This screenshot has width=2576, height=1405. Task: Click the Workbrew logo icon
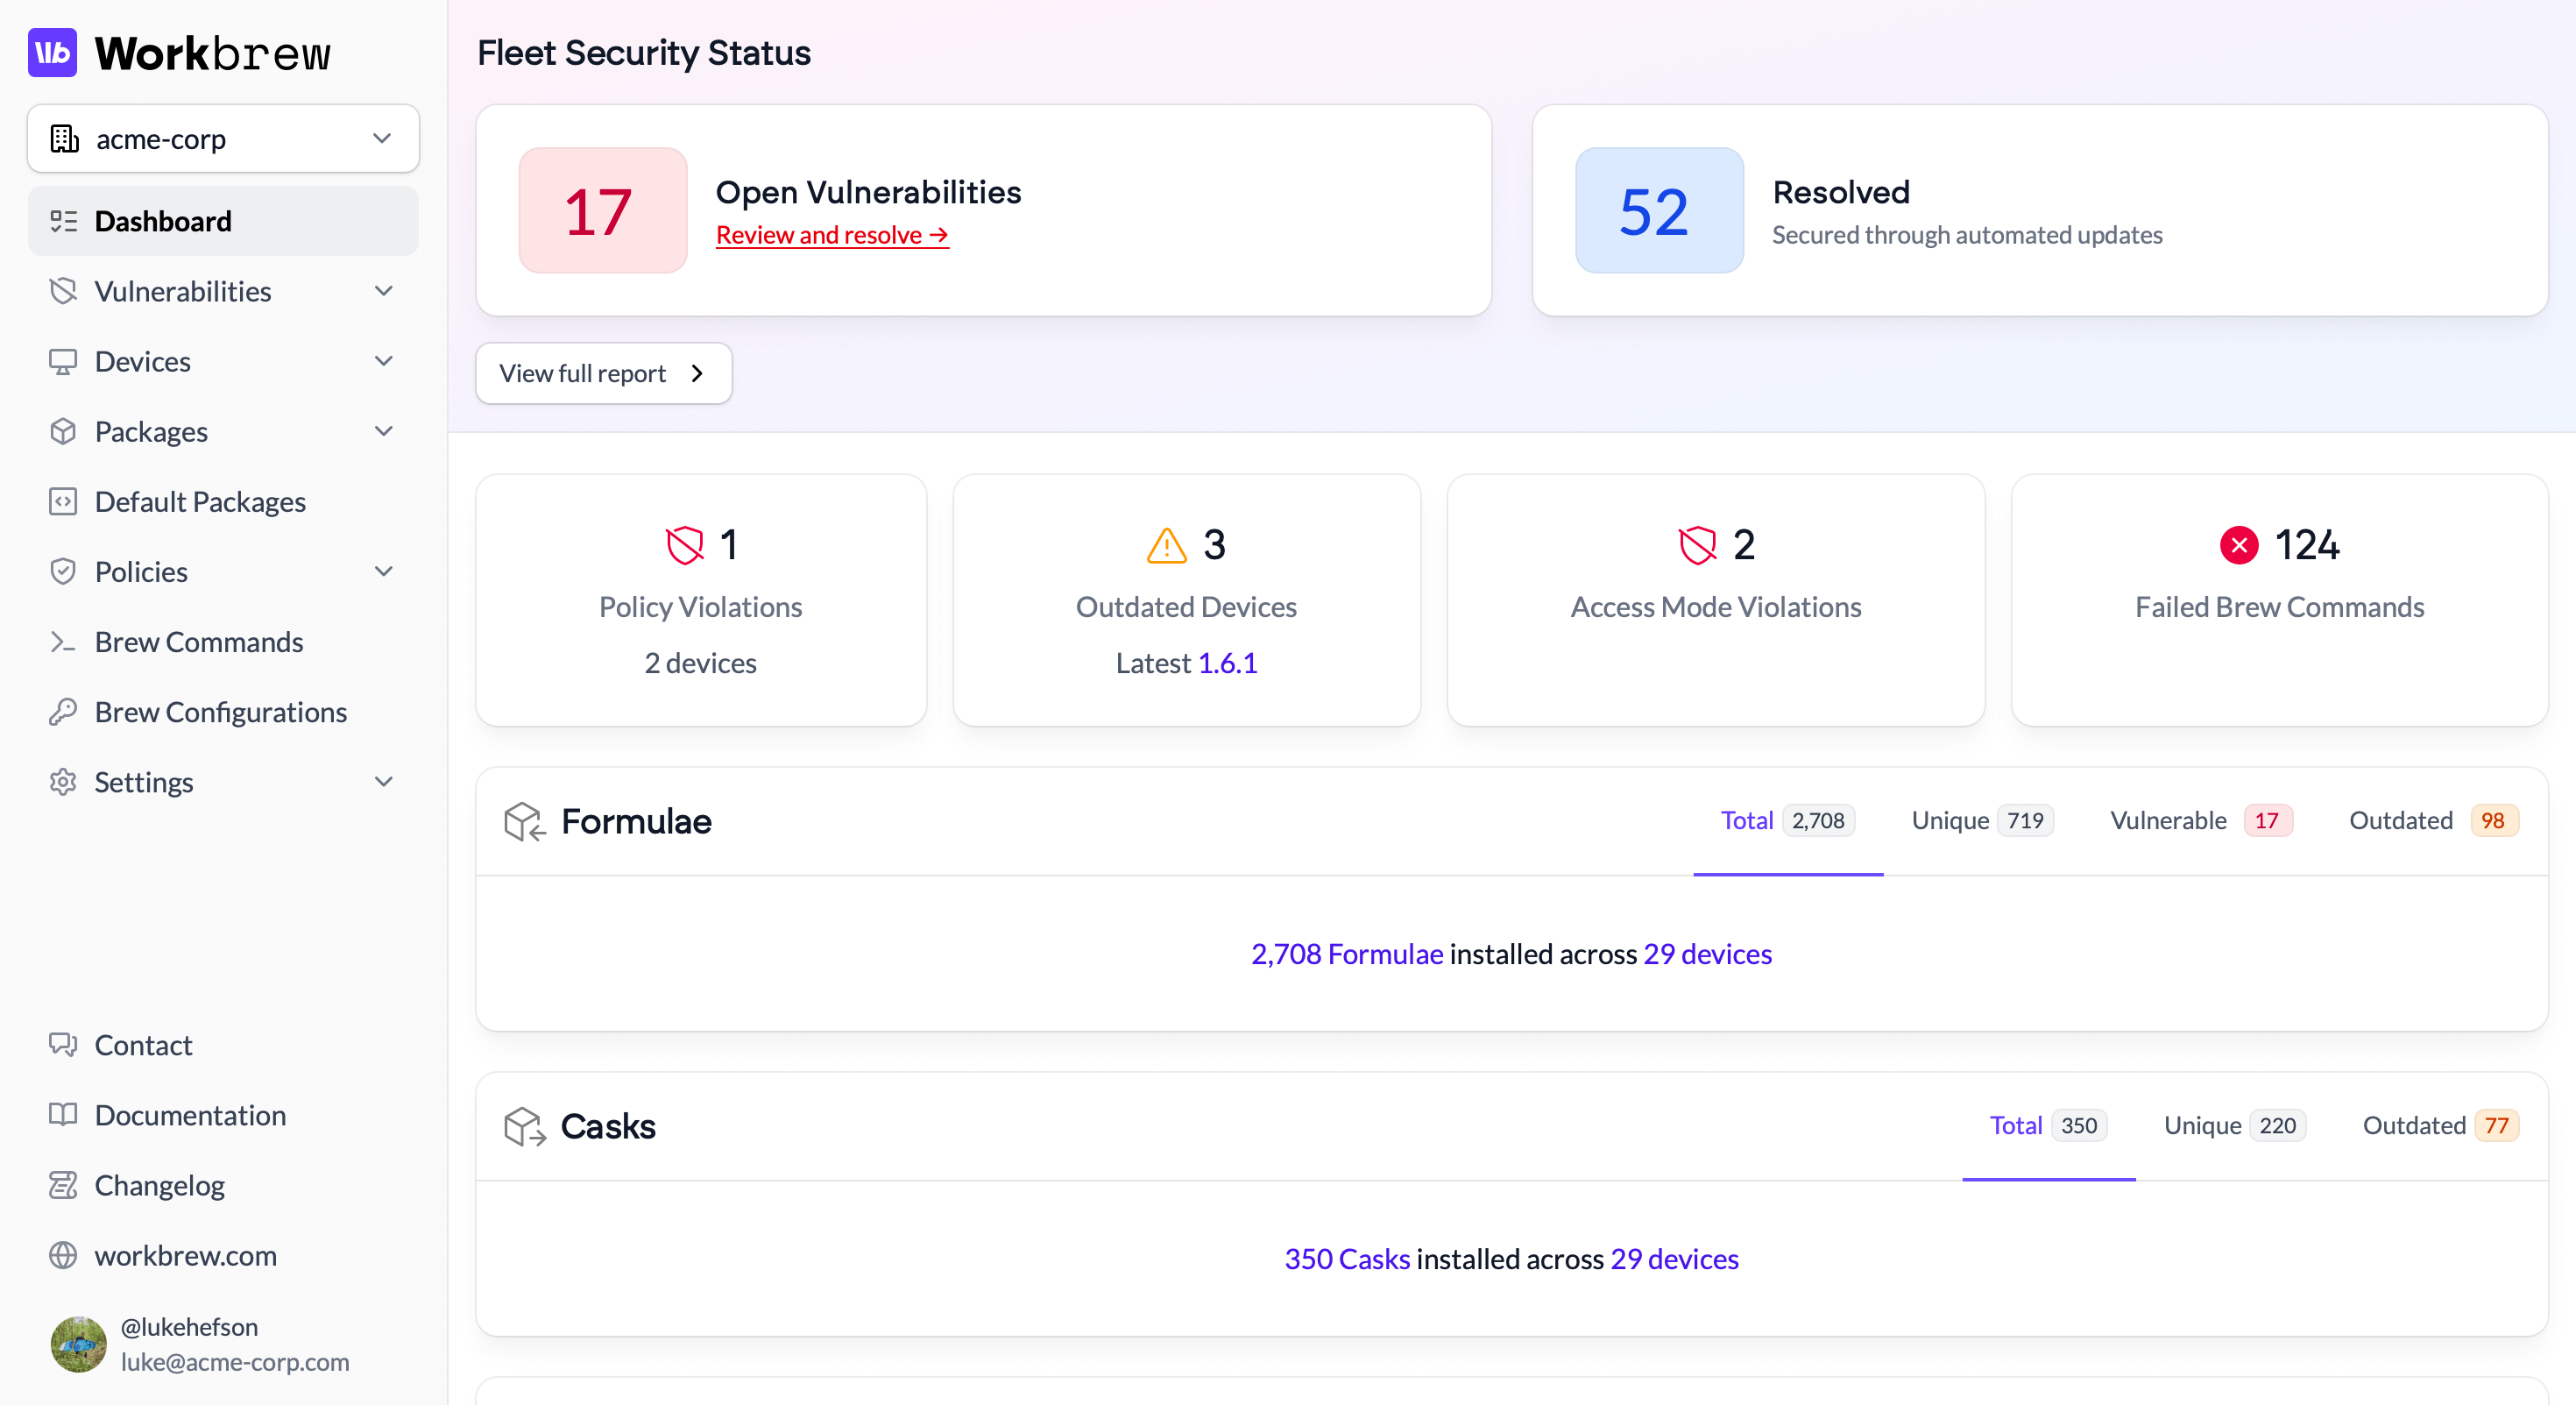[52, 53]
